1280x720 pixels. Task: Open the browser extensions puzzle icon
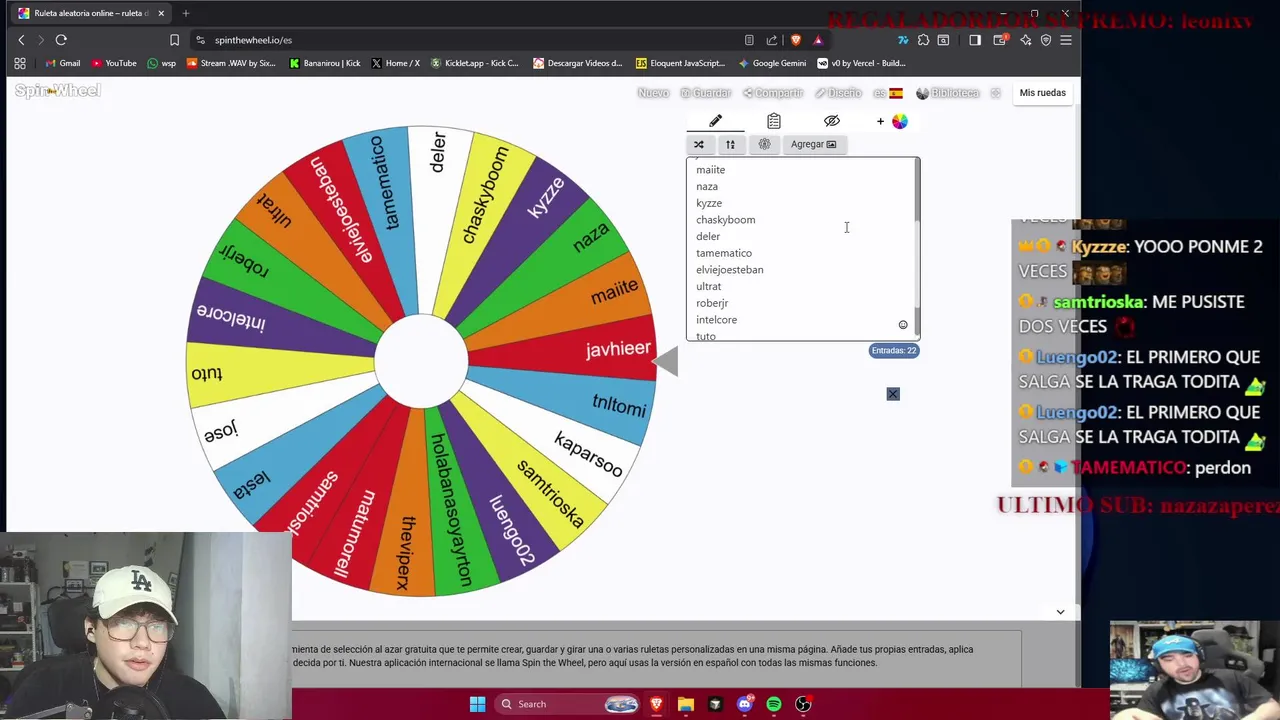(923, 40)
